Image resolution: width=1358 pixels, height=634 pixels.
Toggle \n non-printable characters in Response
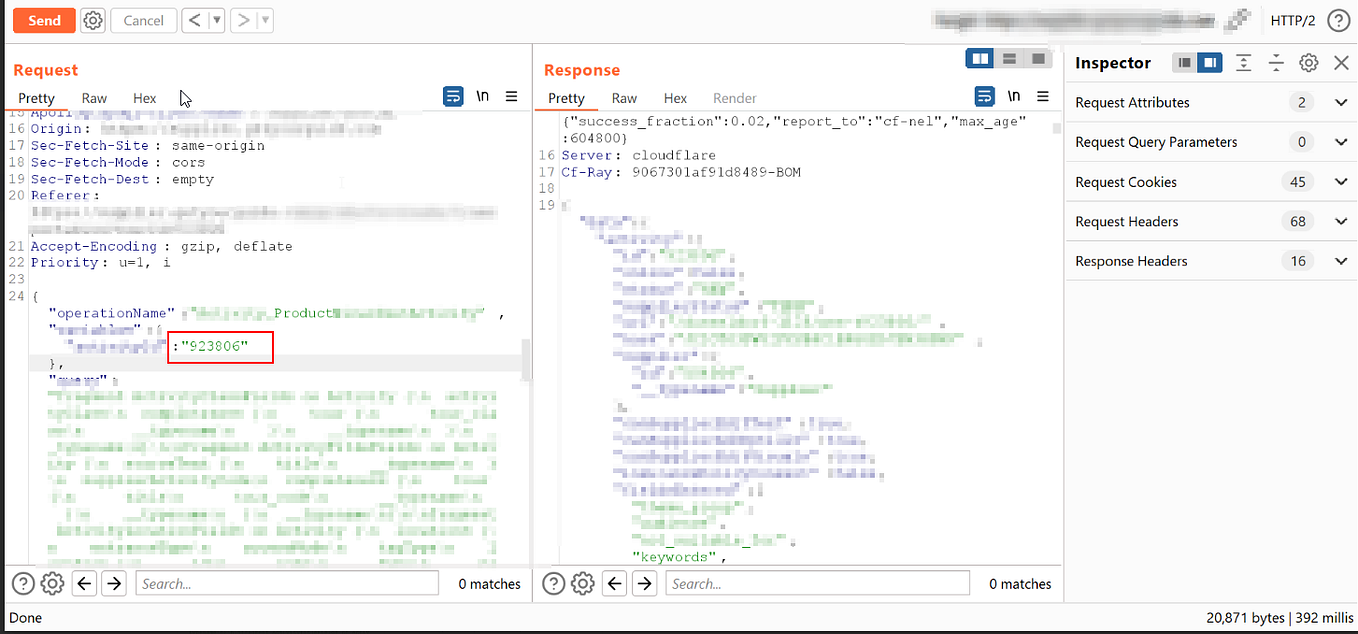pyautogui.click(x=1013, y=96)
